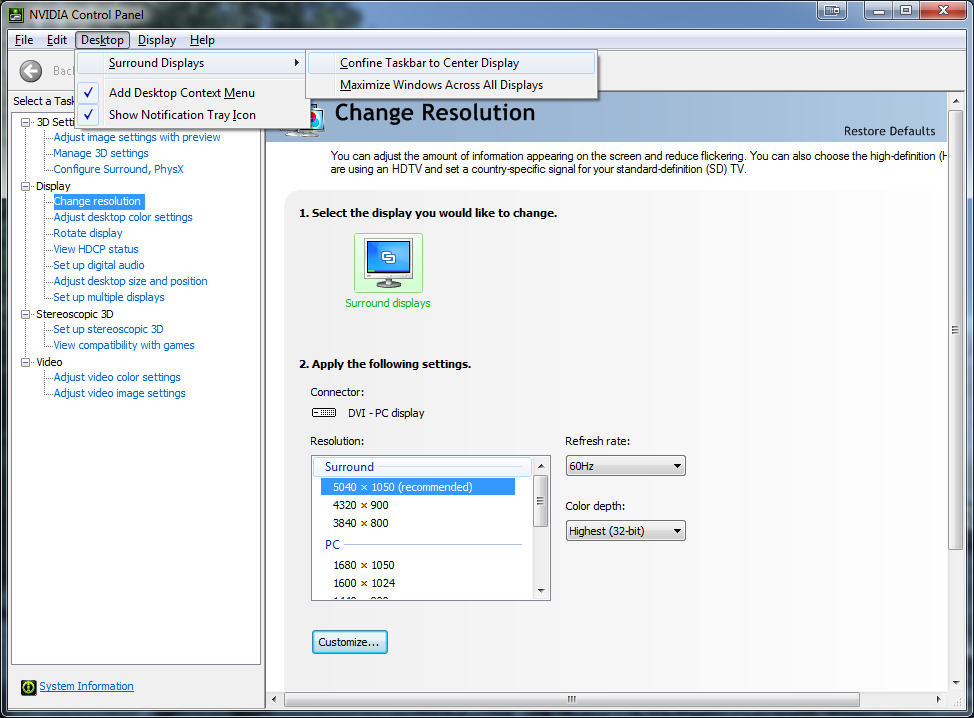
Task: Choose Confine Taskbar to Center Display
Action: [x=429, y=63]
